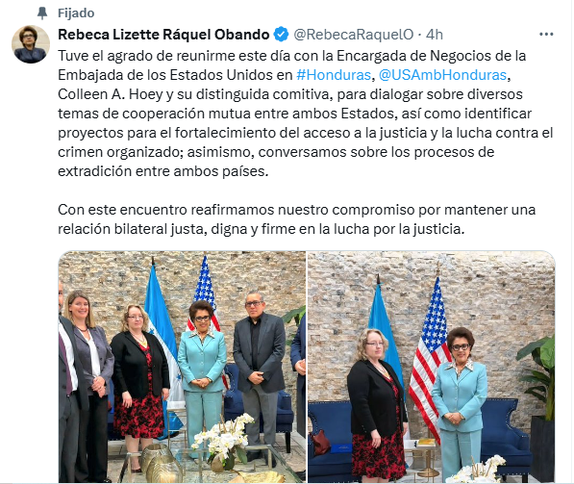Open the @USAmbHonduras mention link

pyautogui.click(x=442, y=75)
